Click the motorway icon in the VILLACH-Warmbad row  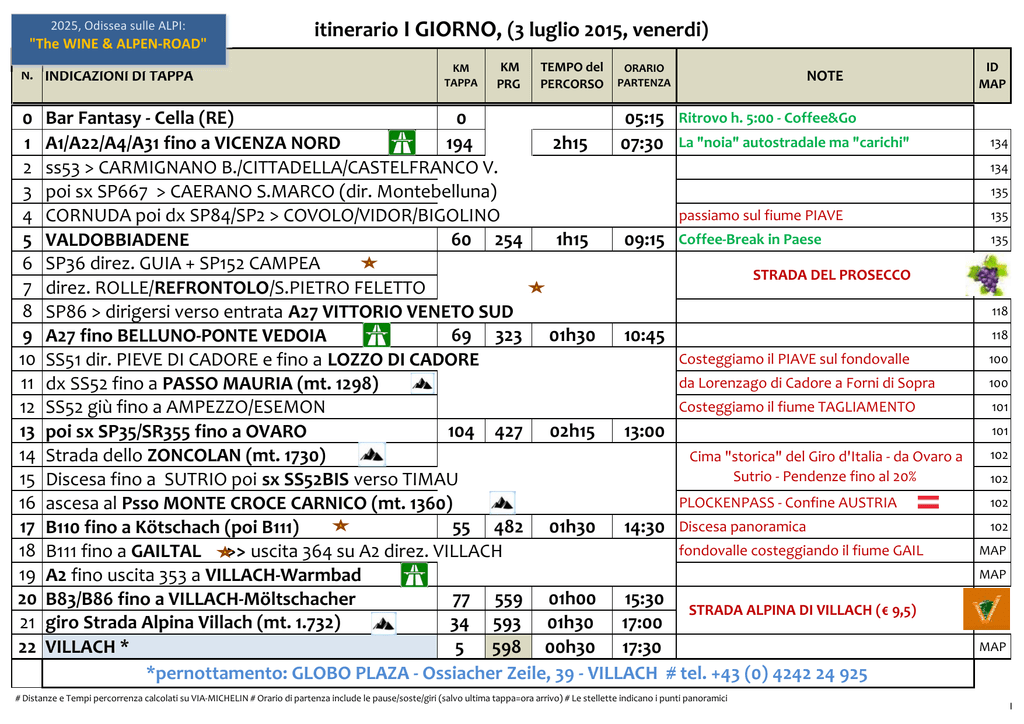tap(414, 574)
